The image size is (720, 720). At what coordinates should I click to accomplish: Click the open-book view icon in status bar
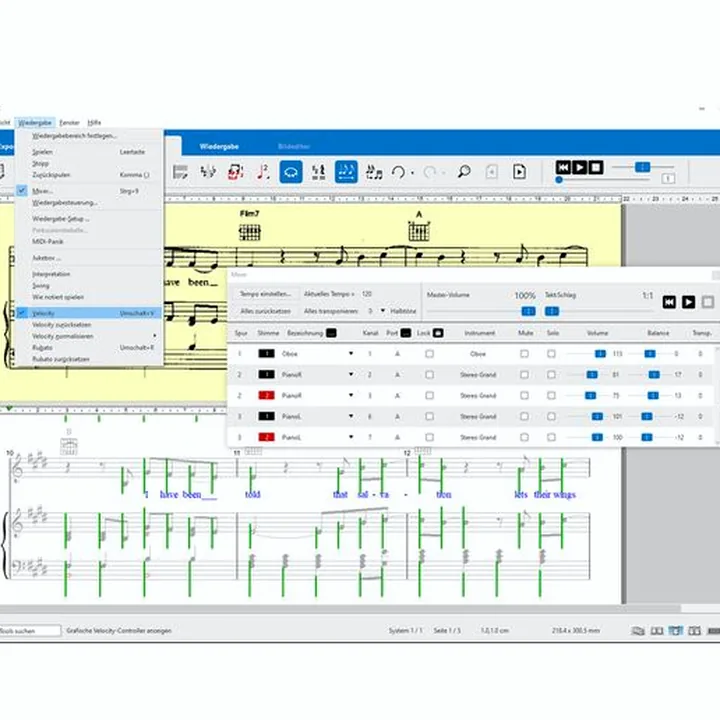point(657,630)
